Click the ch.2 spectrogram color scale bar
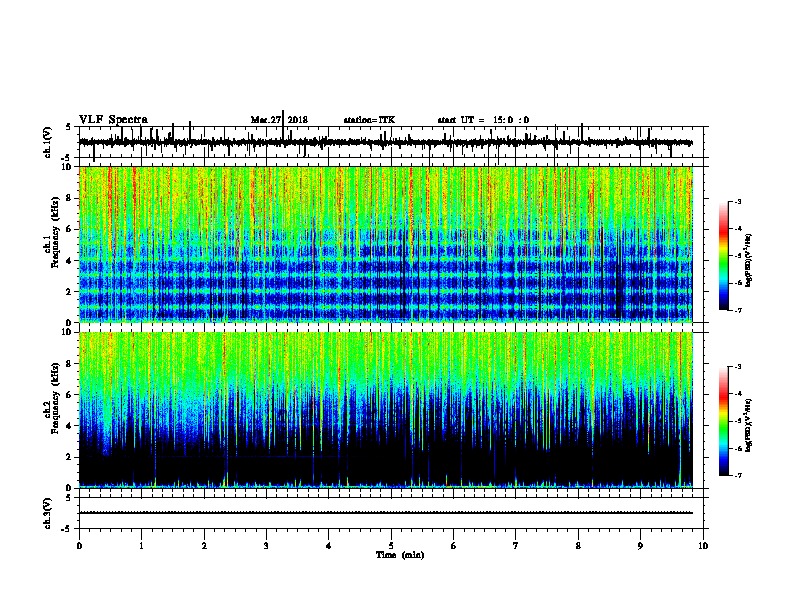 tap(724, 421)
